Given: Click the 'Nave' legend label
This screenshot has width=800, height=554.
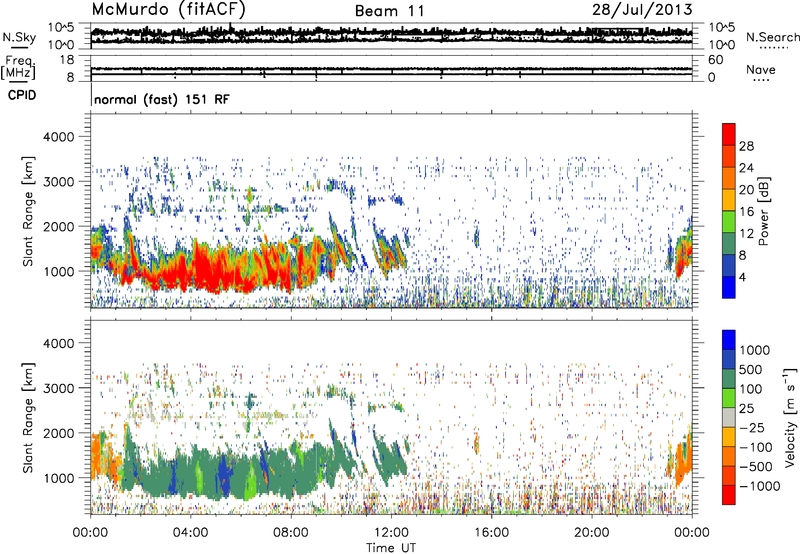Looking at the screenshot, I should [761, 70].
